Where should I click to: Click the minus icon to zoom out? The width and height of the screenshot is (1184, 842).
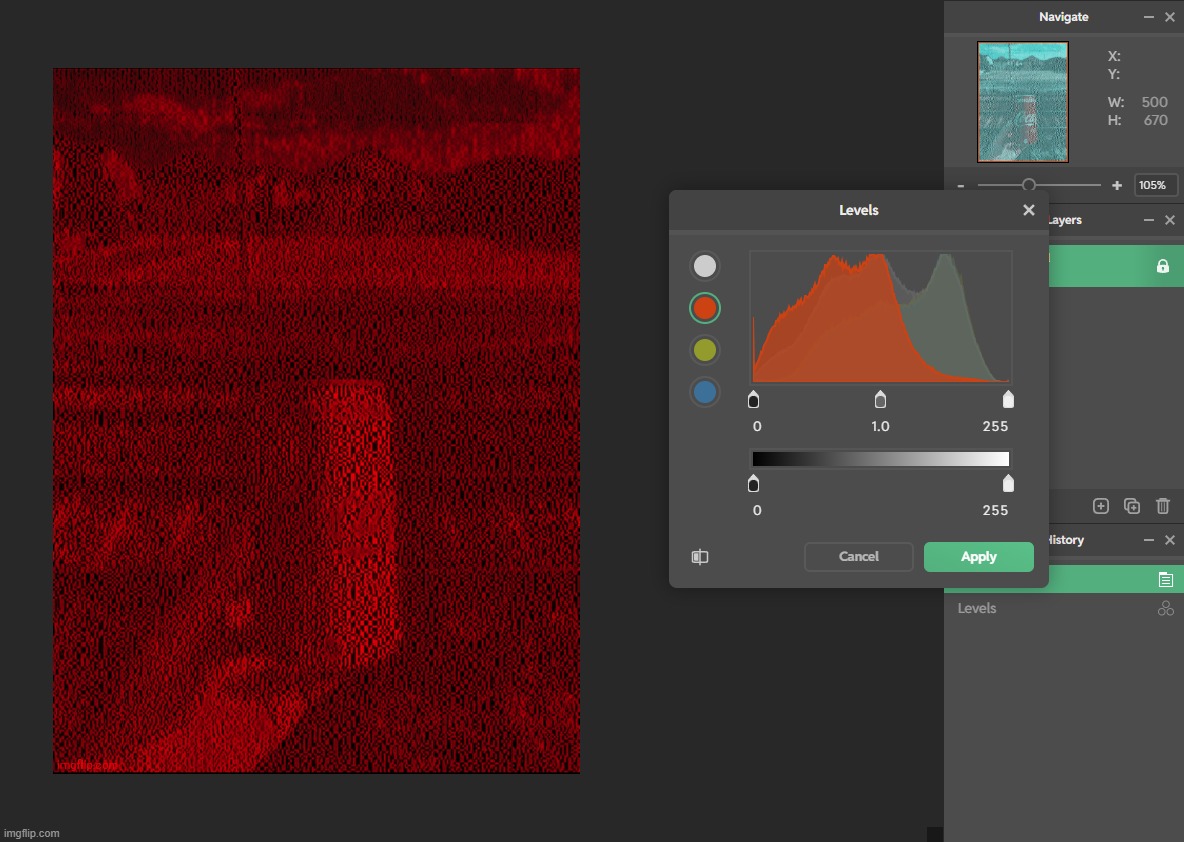961,185
